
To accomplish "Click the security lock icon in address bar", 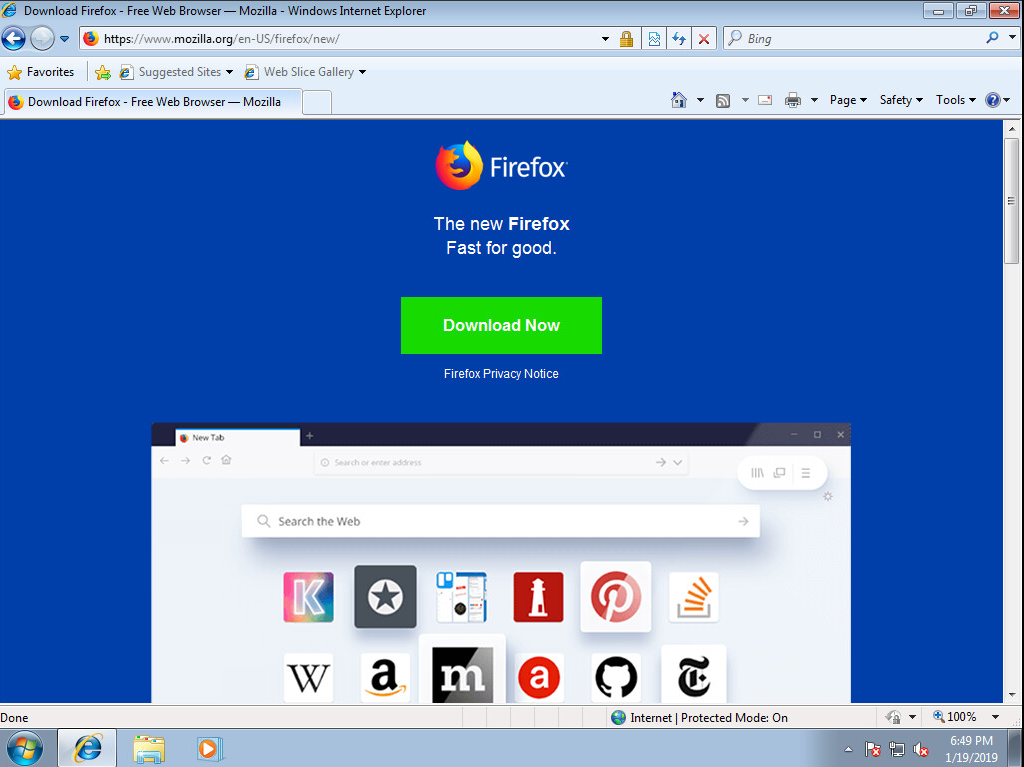I will (626, 39).
